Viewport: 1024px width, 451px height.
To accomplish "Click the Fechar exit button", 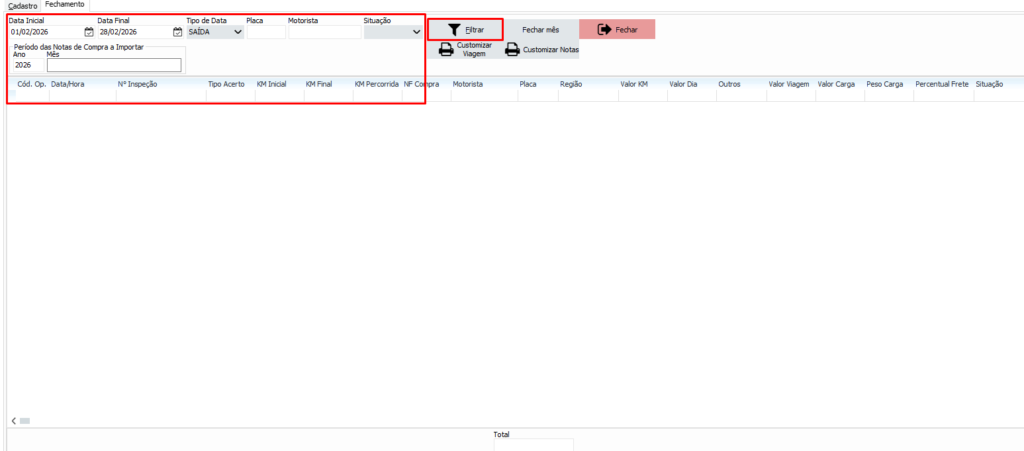I will (x=617, y=30).
